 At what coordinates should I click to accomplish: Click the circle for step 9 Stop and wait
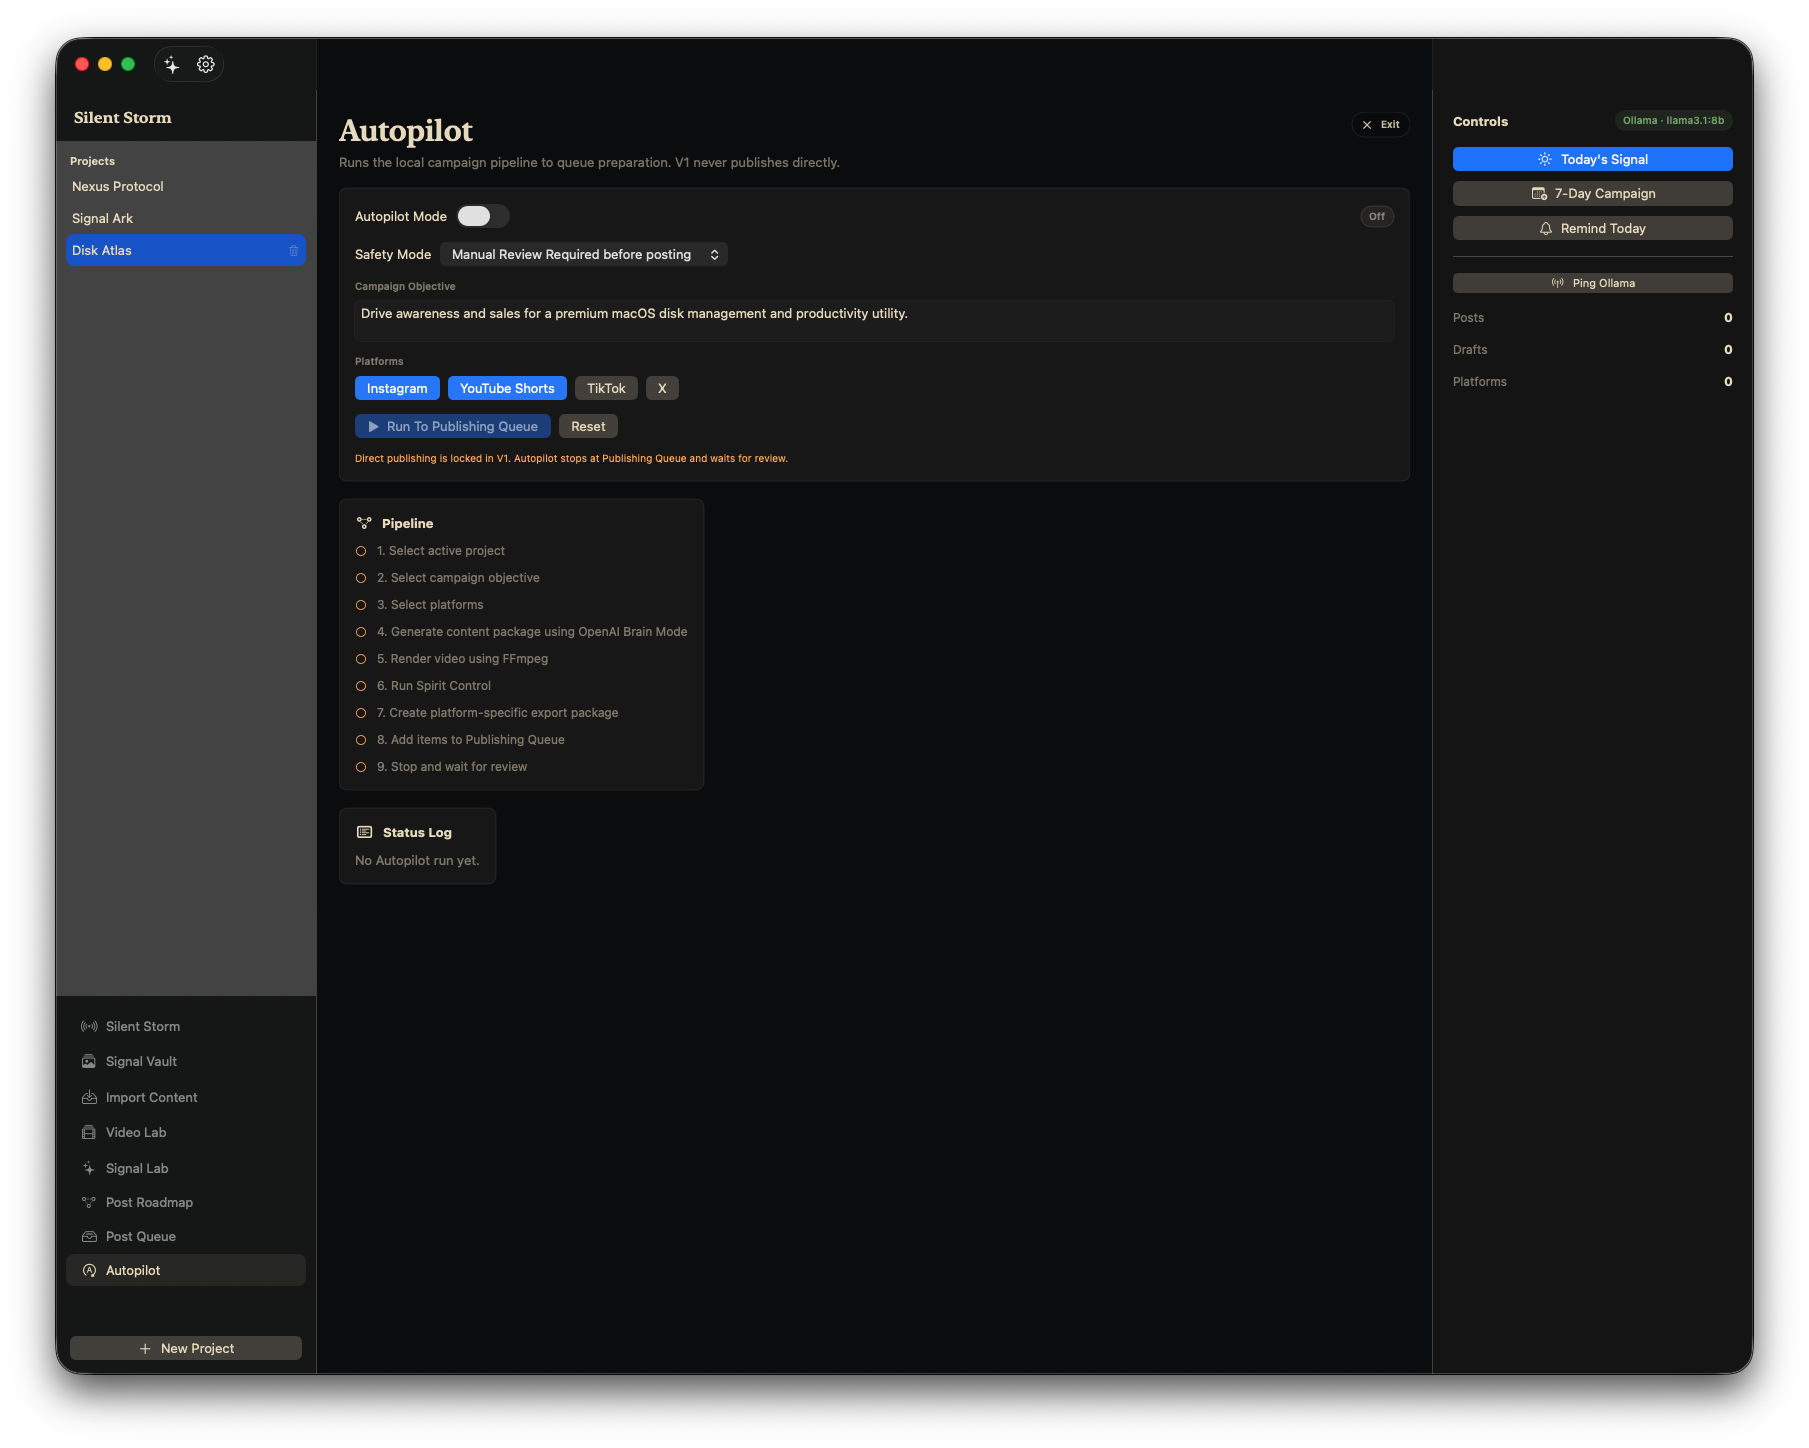[x=361, y=767]
